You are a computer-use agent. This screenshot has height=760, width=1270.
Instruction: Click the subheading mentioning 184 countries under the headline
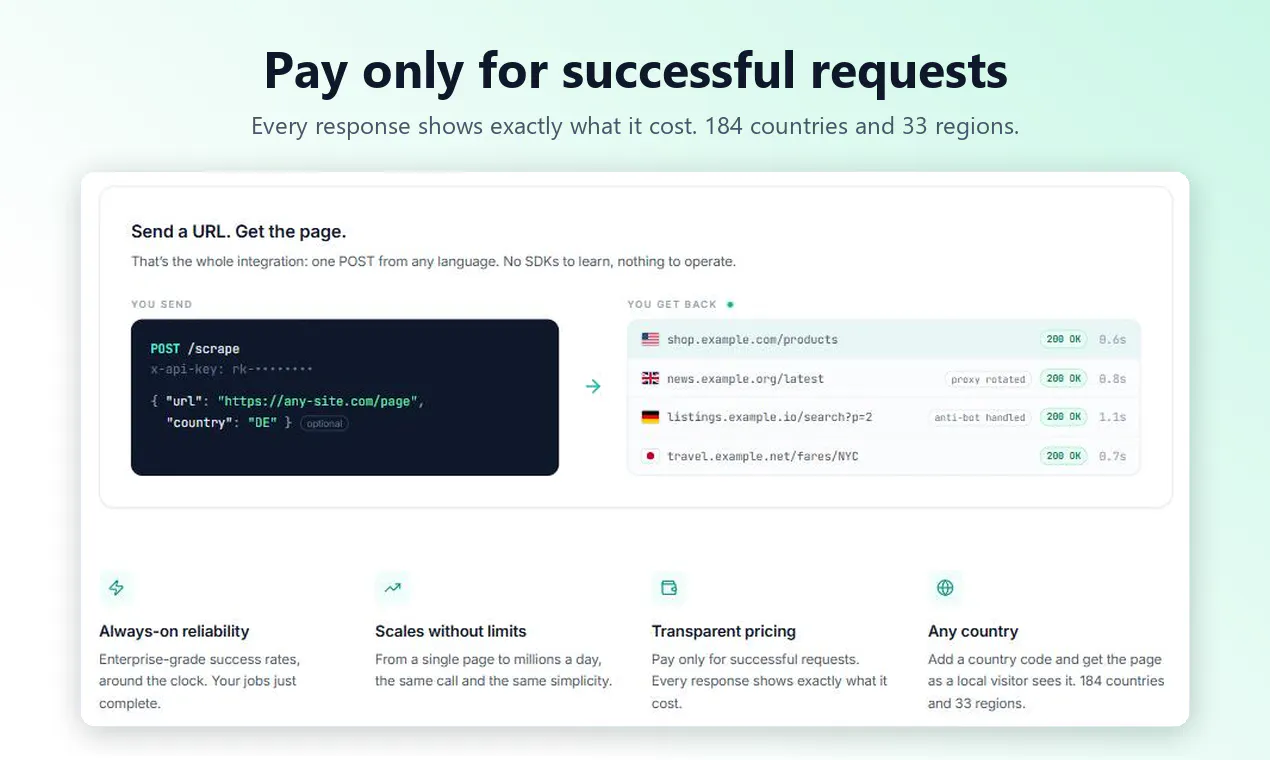[635, 127]
